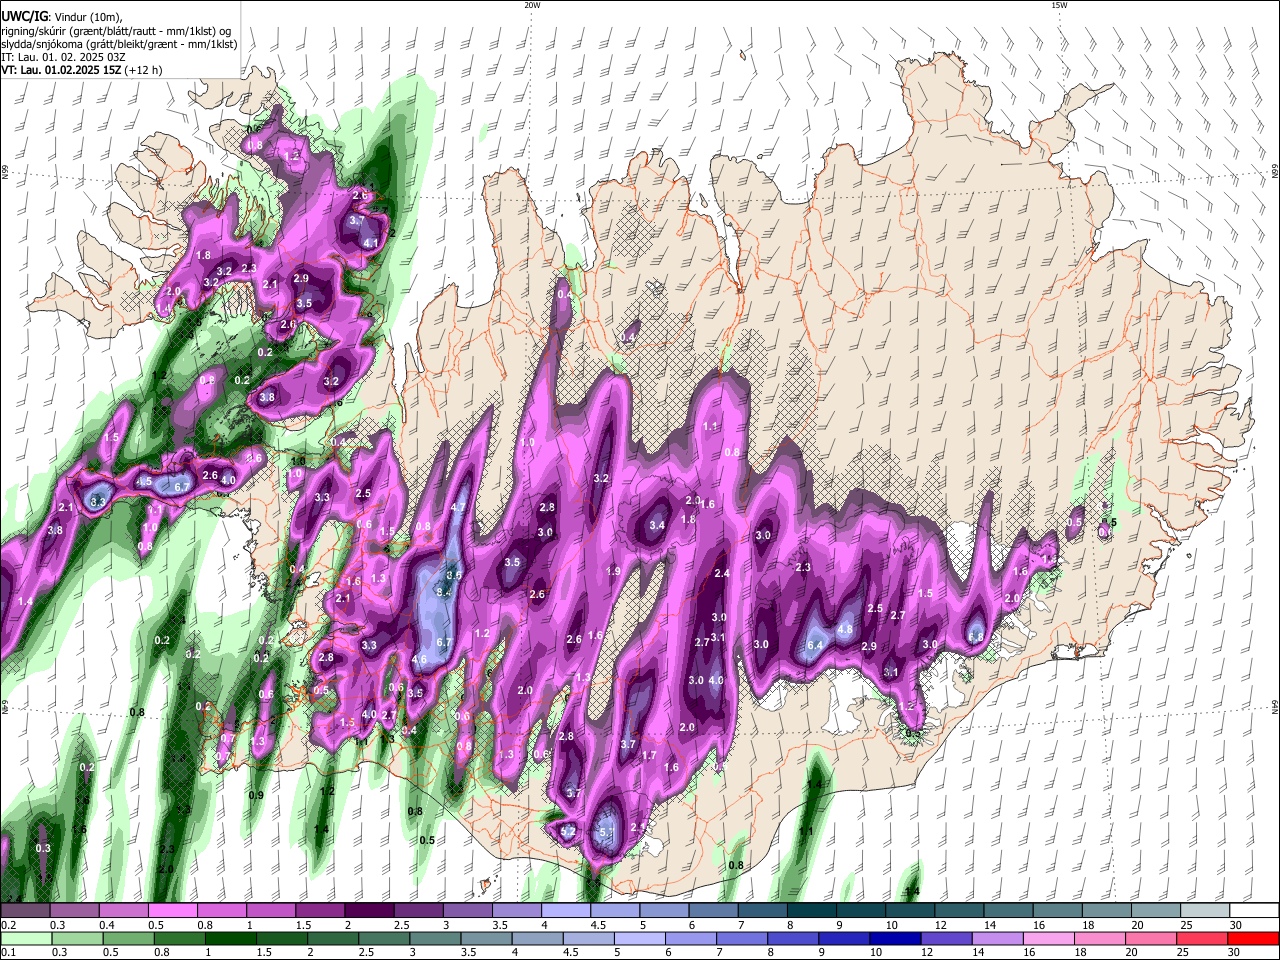Click the precipitation value '4.5' on the map

[x=144, y=482]
